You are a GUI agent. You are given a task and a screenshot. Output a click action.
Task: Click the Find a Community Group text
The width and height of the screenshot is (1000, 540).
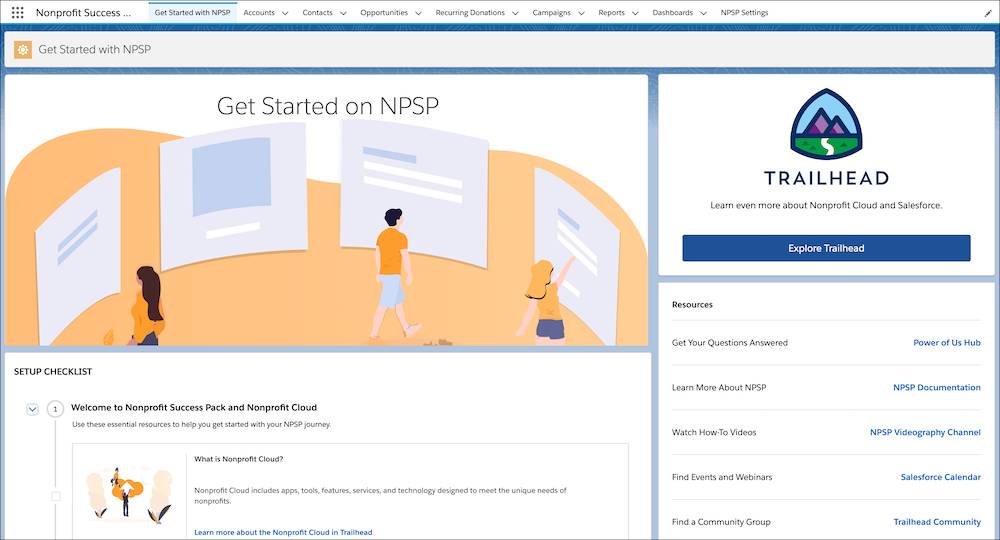[x=721, y=522]
